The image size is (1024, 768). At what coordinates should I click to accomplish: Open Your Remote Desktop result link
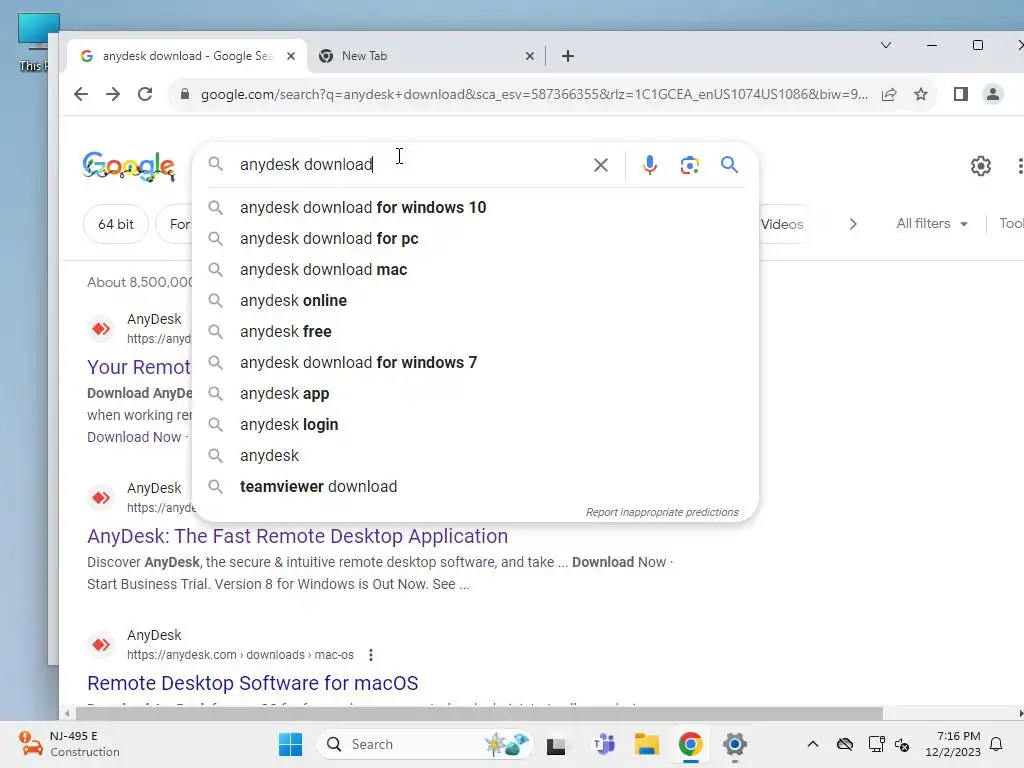(x=139, y=367)
